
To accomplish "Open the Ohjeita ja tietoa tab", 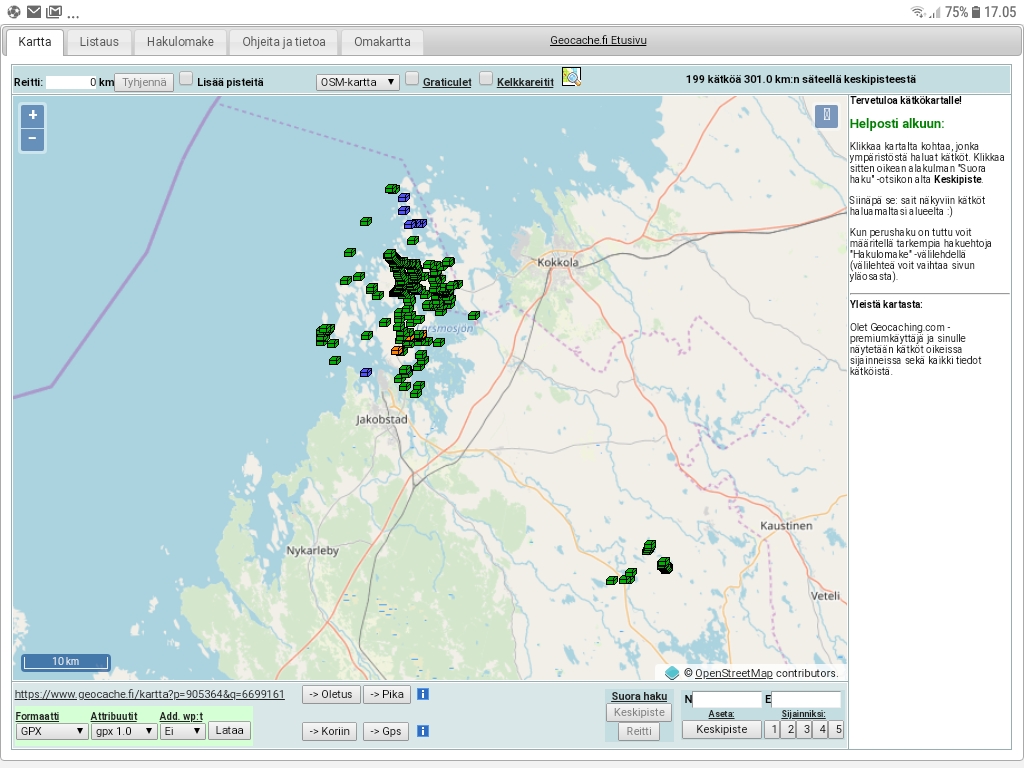I will (x=284, y=42).
